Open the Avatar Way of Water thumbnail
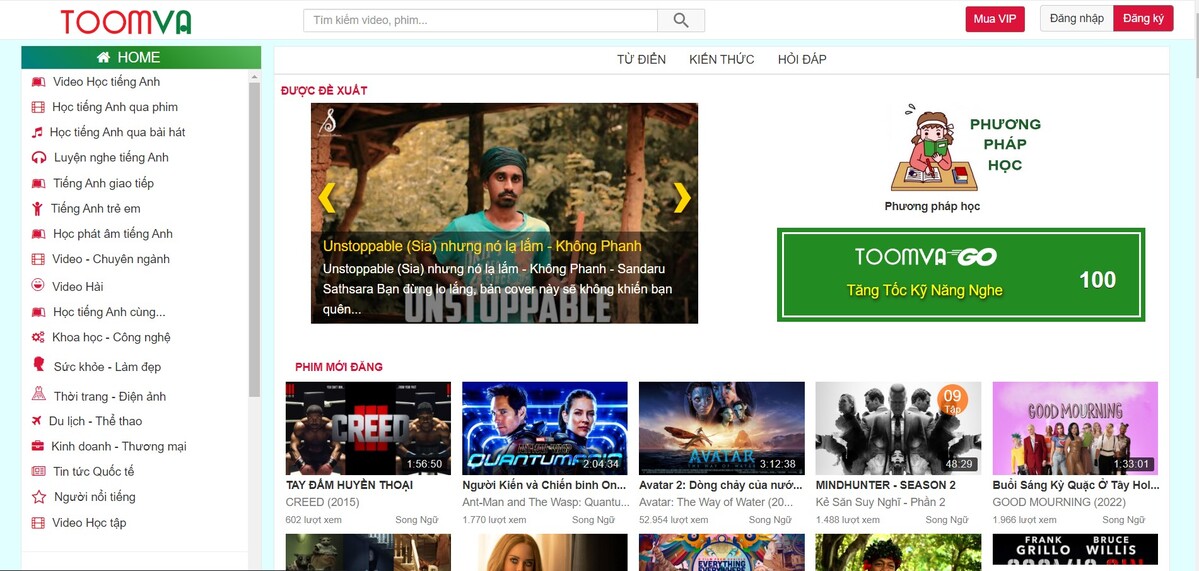 (x=722, y=428)
